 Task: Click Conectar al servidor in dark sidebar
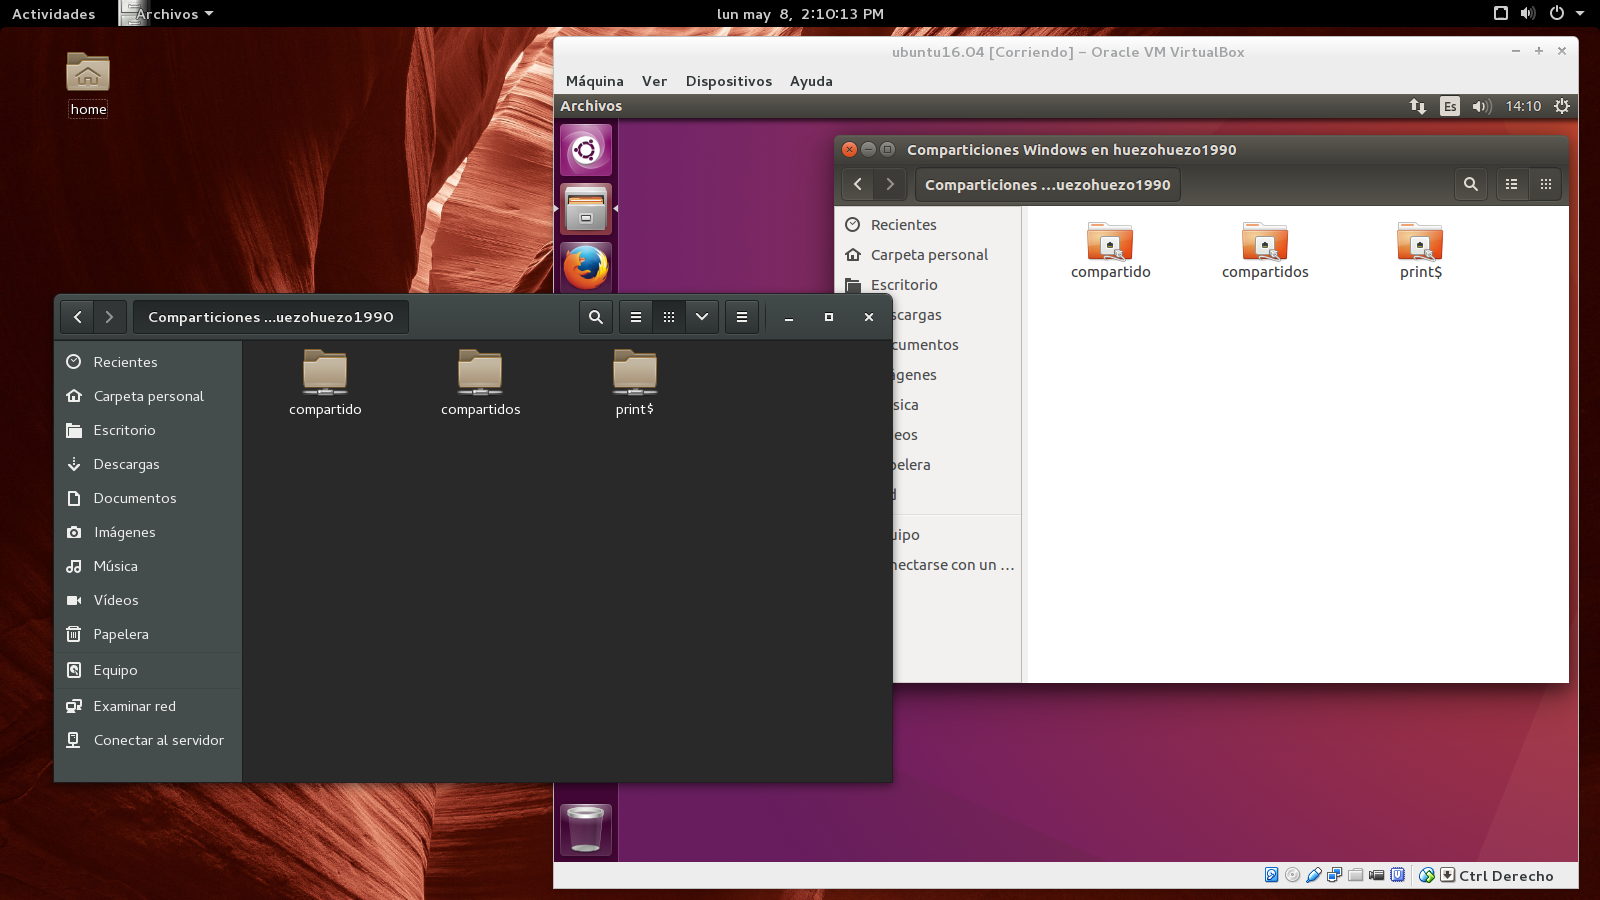tap(148, 740)
